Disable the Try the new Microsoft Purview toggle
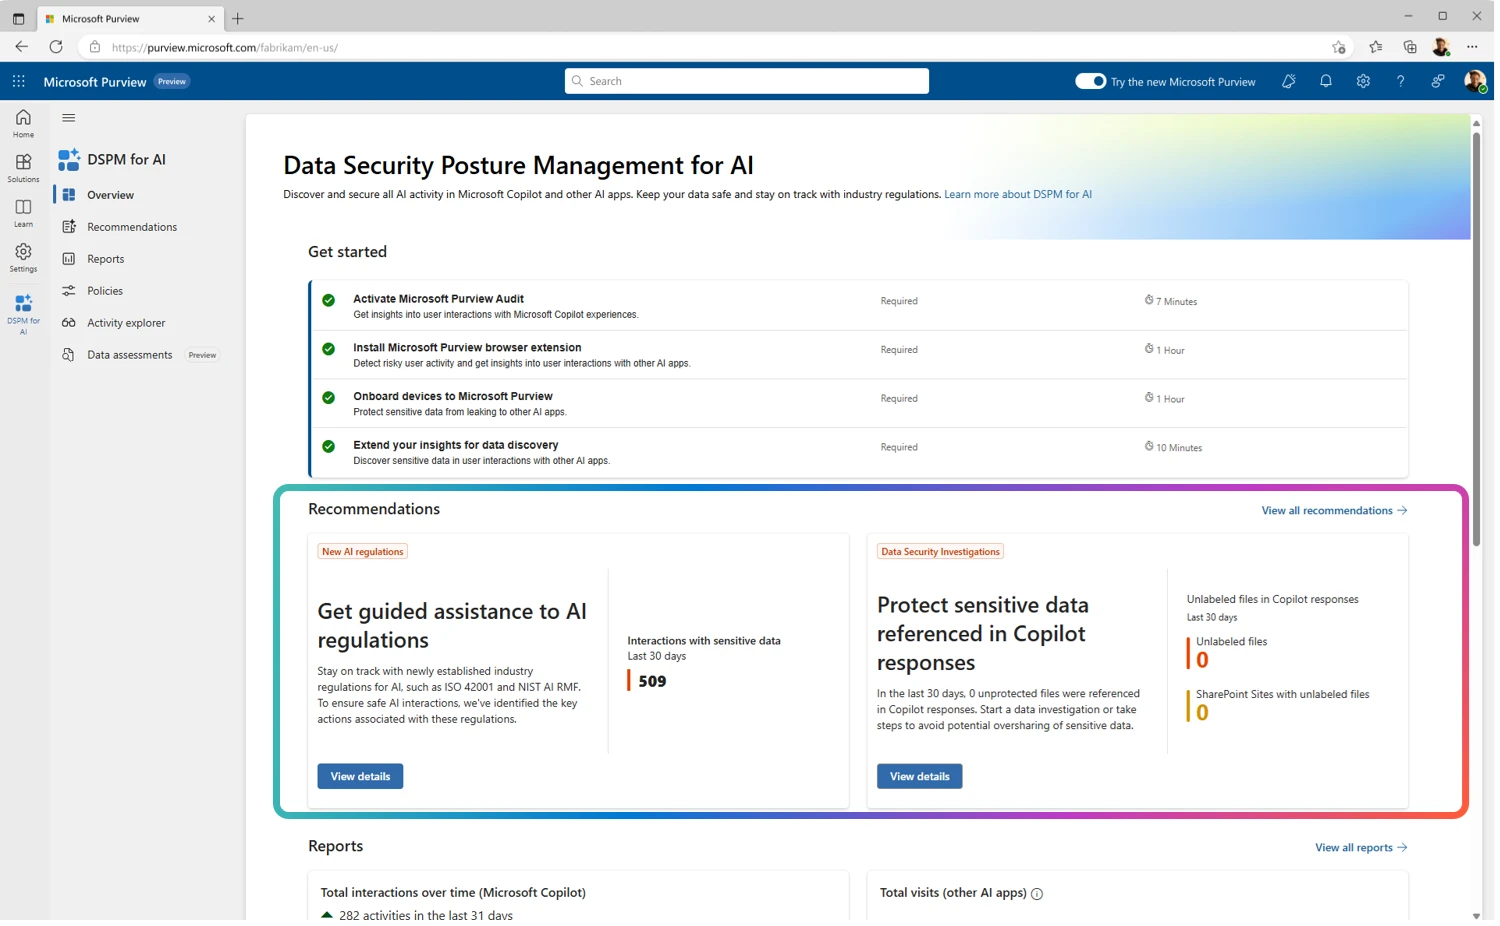Screen dimensions: 1500x926 tap(1089, 81)
